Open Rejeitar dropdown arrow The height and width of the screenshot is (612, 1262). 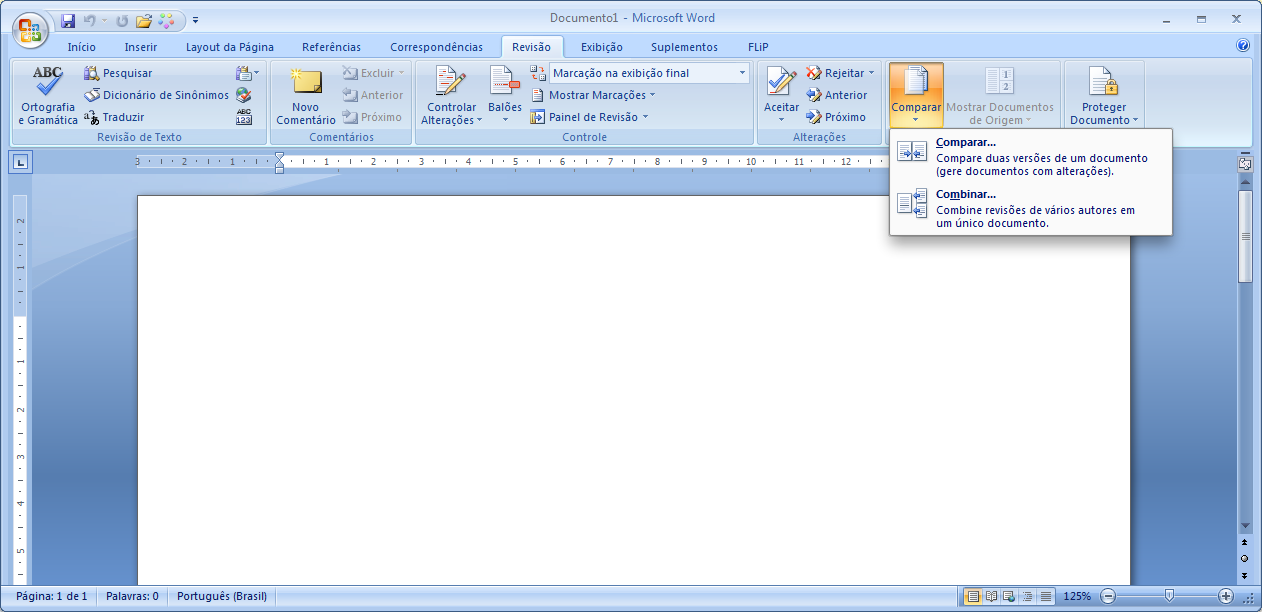tap(871, 73)
